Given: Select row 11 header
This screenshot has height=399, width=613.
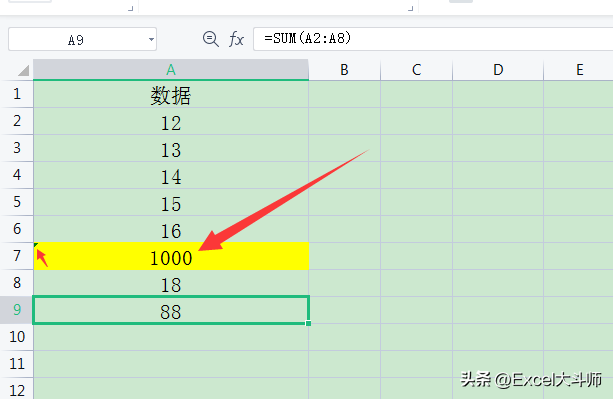Looking at the screenshot, I should 17,364.
